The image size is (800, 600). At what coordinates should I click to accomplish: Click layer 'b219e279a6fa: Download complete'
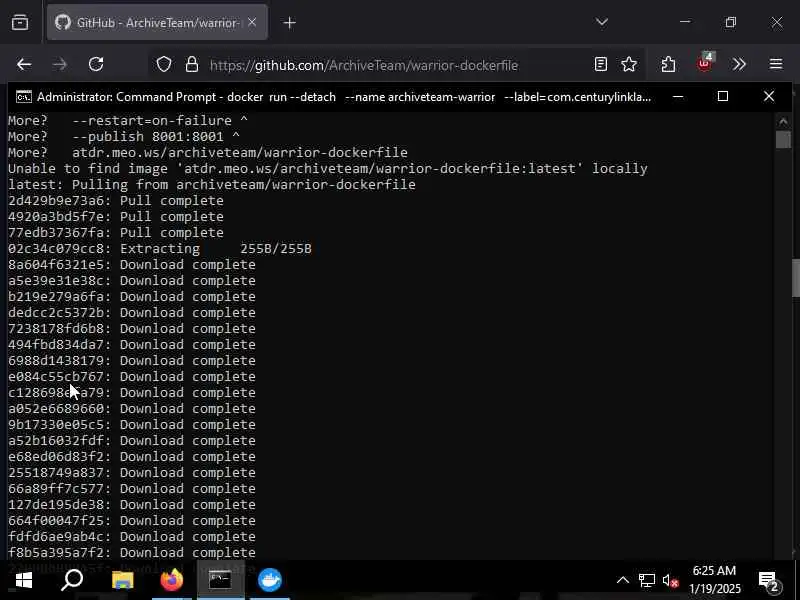132,296
